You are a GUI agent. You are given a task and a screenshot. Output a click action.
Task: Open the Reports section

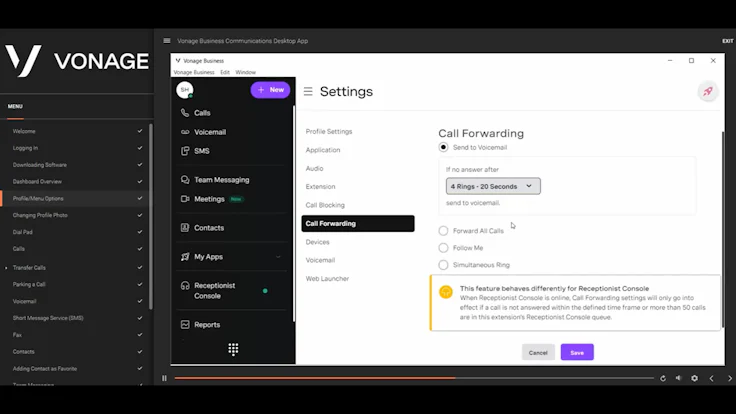(x=207, y=325)
